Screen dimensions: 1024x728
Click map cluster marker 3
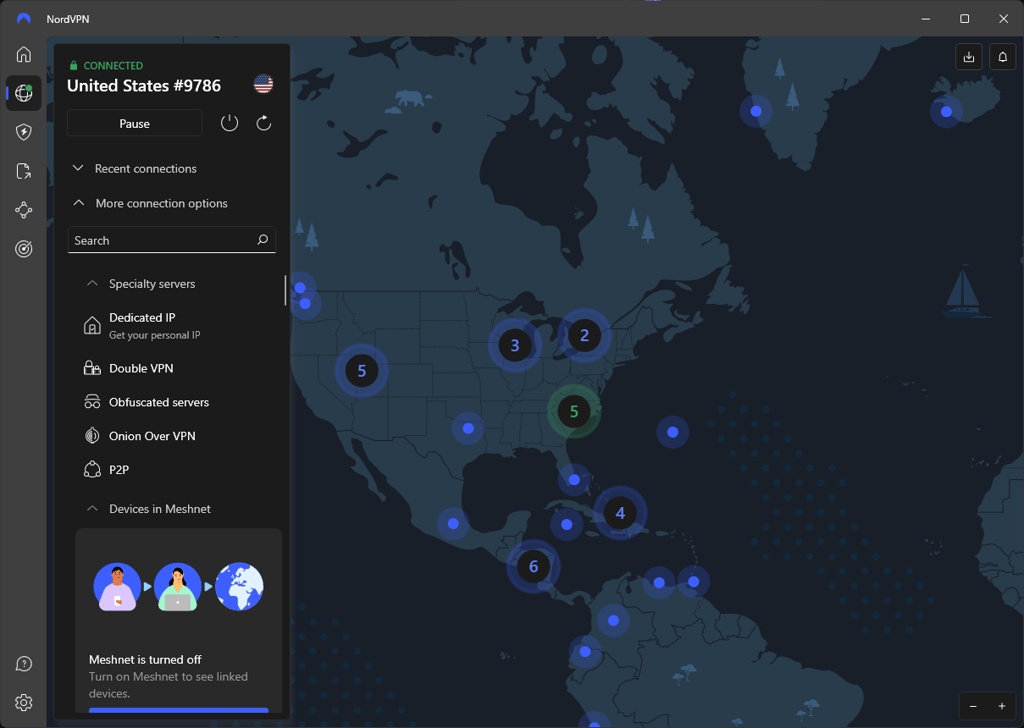[x=515, y=345]
